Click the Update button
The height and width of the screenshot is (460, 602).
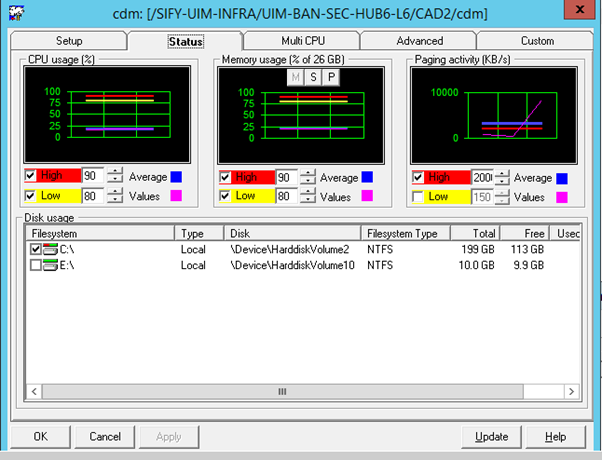point(491,437)
